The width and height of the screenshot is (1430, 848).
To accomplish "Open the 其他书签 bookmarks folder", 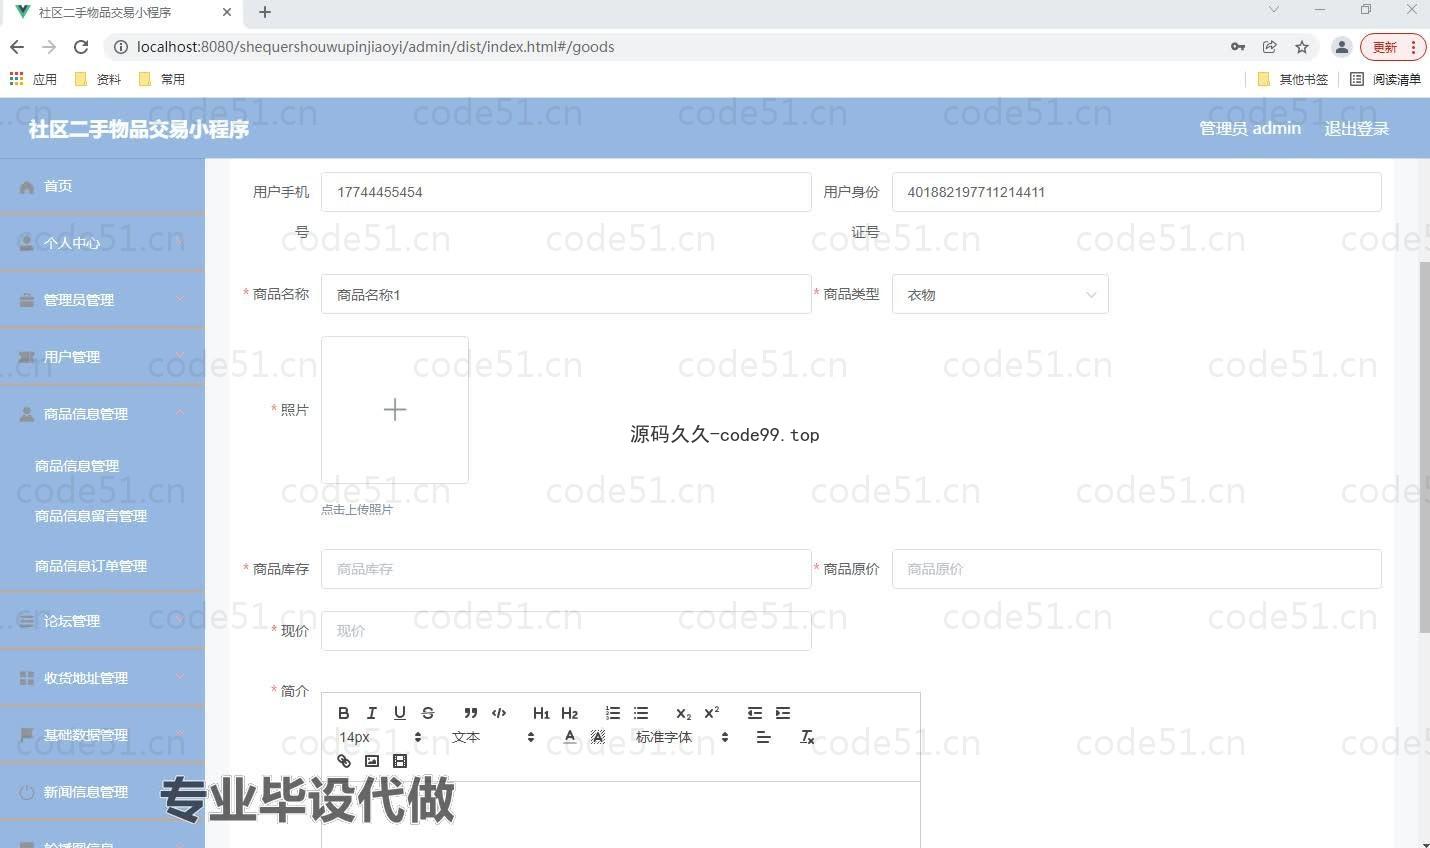I will (1292, 79).
